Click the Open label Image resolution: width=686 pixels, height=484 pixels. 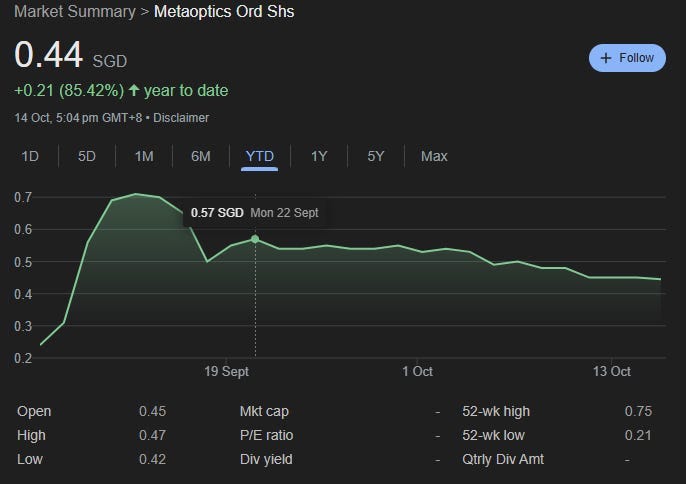click(x=34, y=411)
